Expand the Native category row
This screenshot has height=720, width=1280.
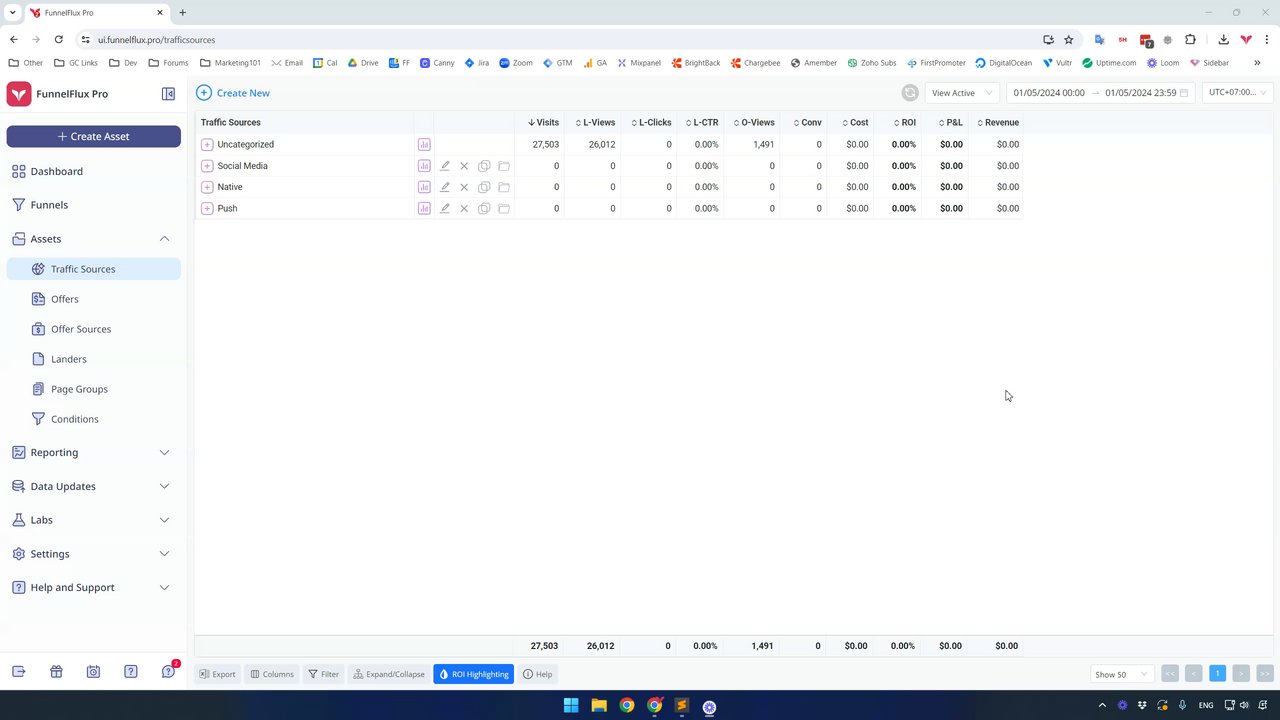(207, 187)
